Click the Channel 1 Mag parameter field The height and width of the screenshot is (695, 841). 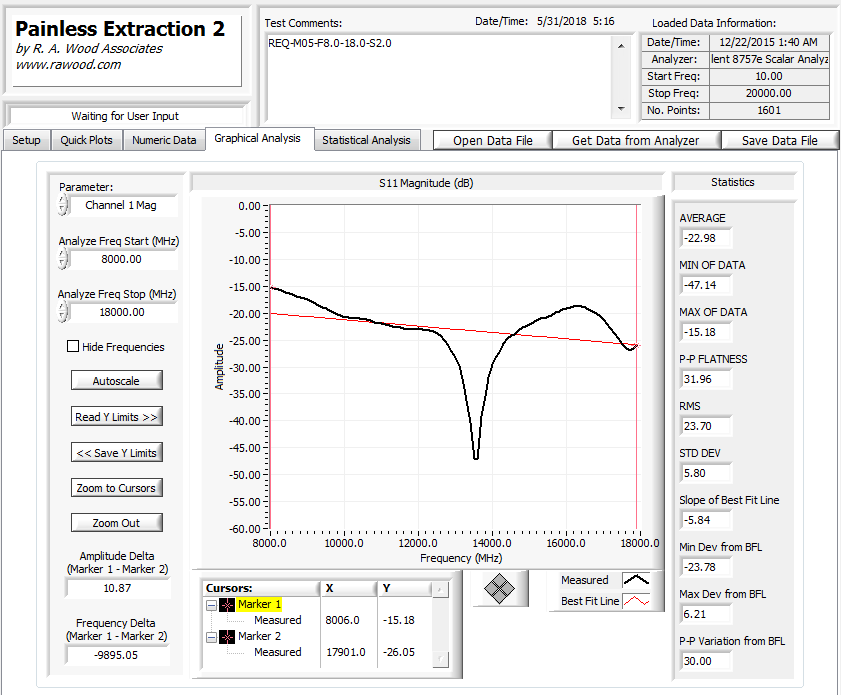121,205
